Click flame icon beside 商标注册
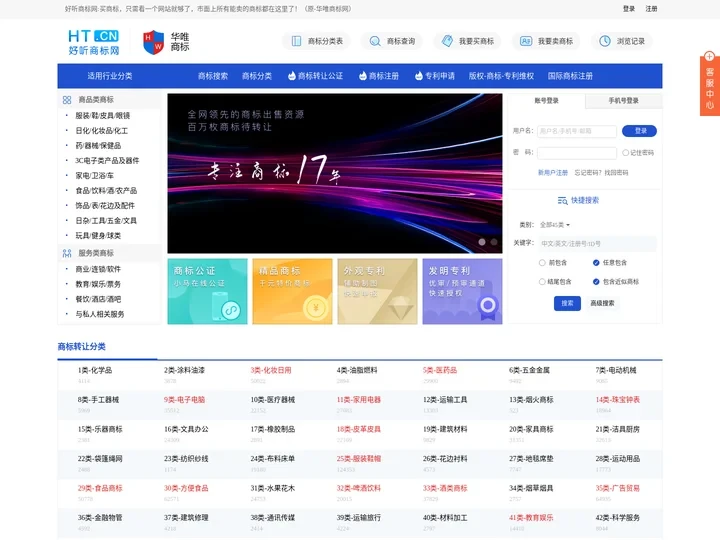 363,76
